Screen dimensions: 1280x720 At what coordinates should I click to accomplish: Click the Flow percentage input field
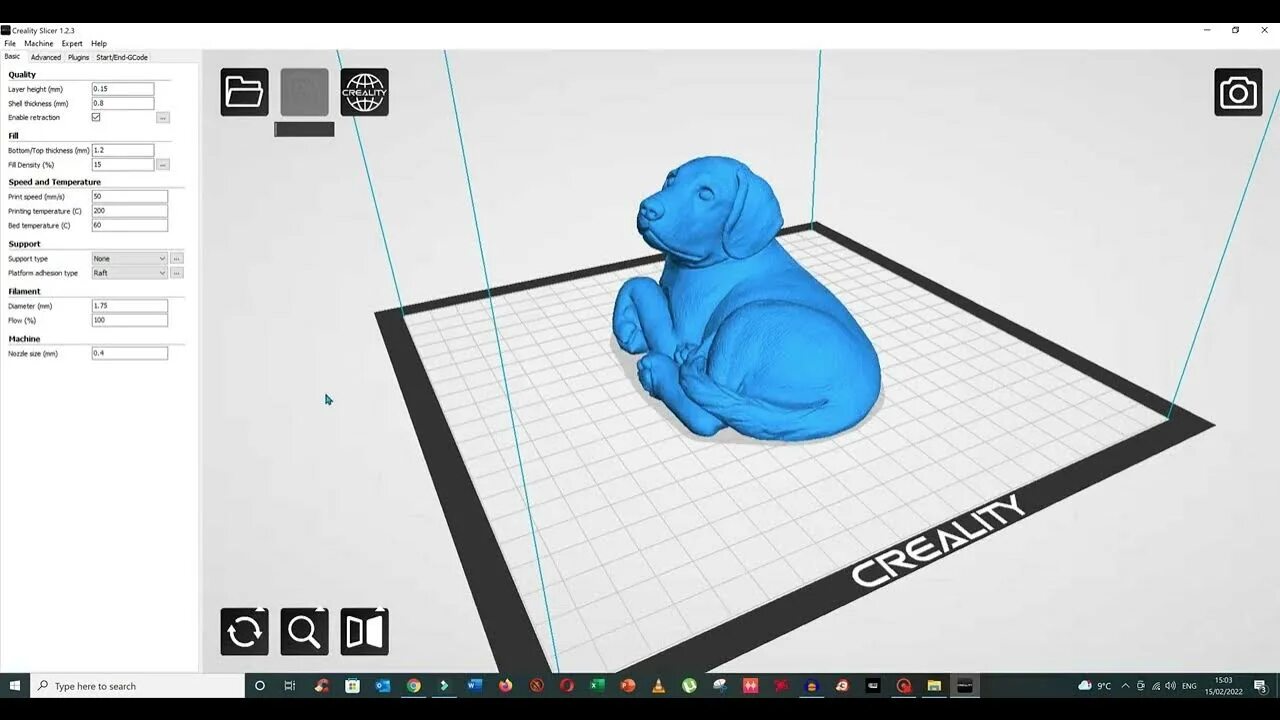(130, 320)
